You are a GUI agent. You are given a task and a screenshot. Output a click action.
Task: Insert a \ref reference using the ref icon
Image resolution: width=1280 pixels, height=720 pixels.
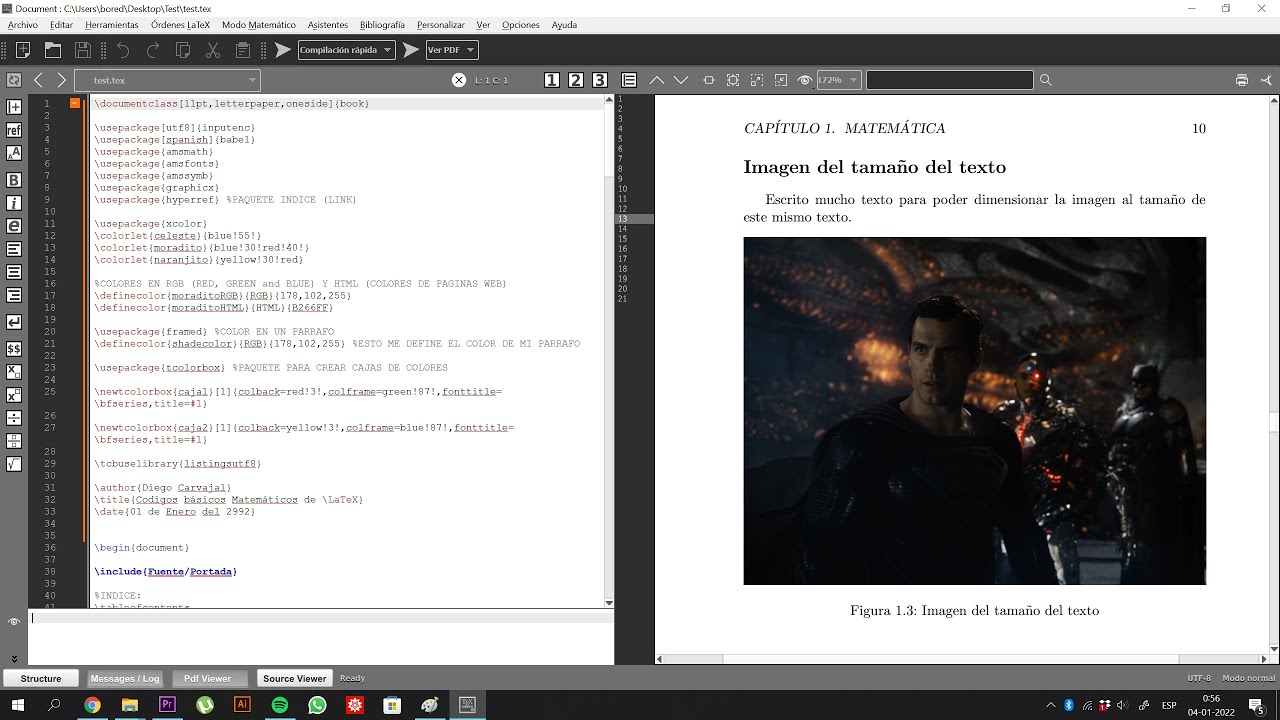pyautogui.click(x=14, y=130)
